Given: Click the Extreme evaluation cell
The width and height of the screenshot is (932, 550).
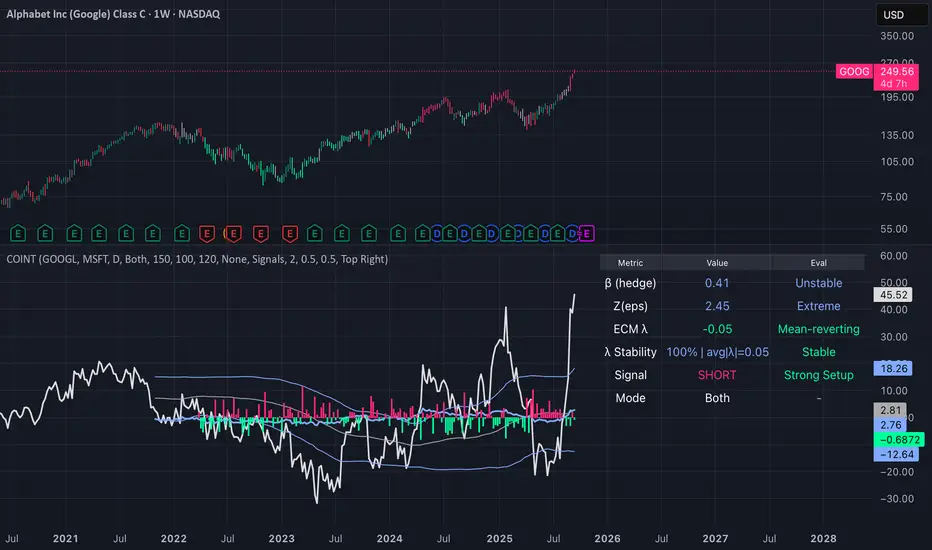Looking at the screenshot, I should 818,306.
